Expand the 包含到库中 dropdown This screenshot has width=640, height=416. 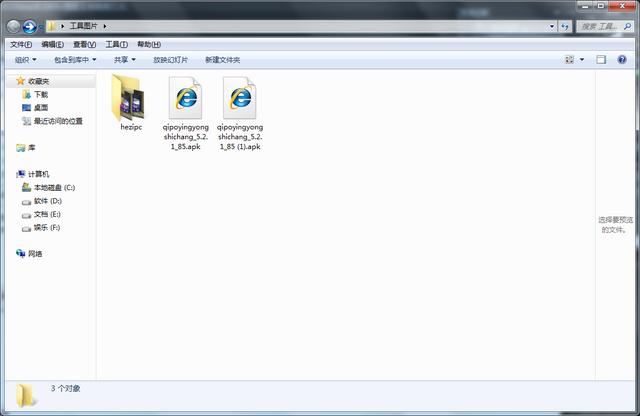76,60
